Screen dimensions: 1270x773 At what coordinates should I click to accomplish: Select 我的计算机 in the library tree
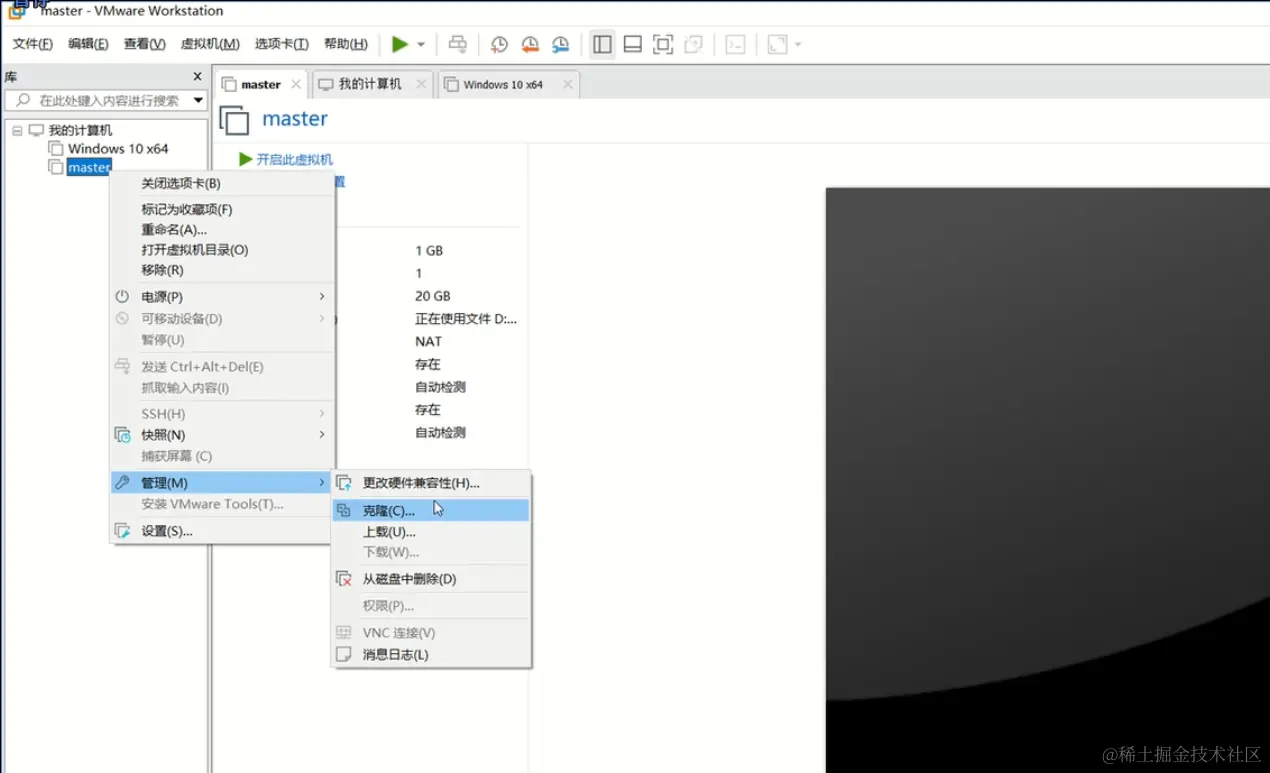[80, 130]
